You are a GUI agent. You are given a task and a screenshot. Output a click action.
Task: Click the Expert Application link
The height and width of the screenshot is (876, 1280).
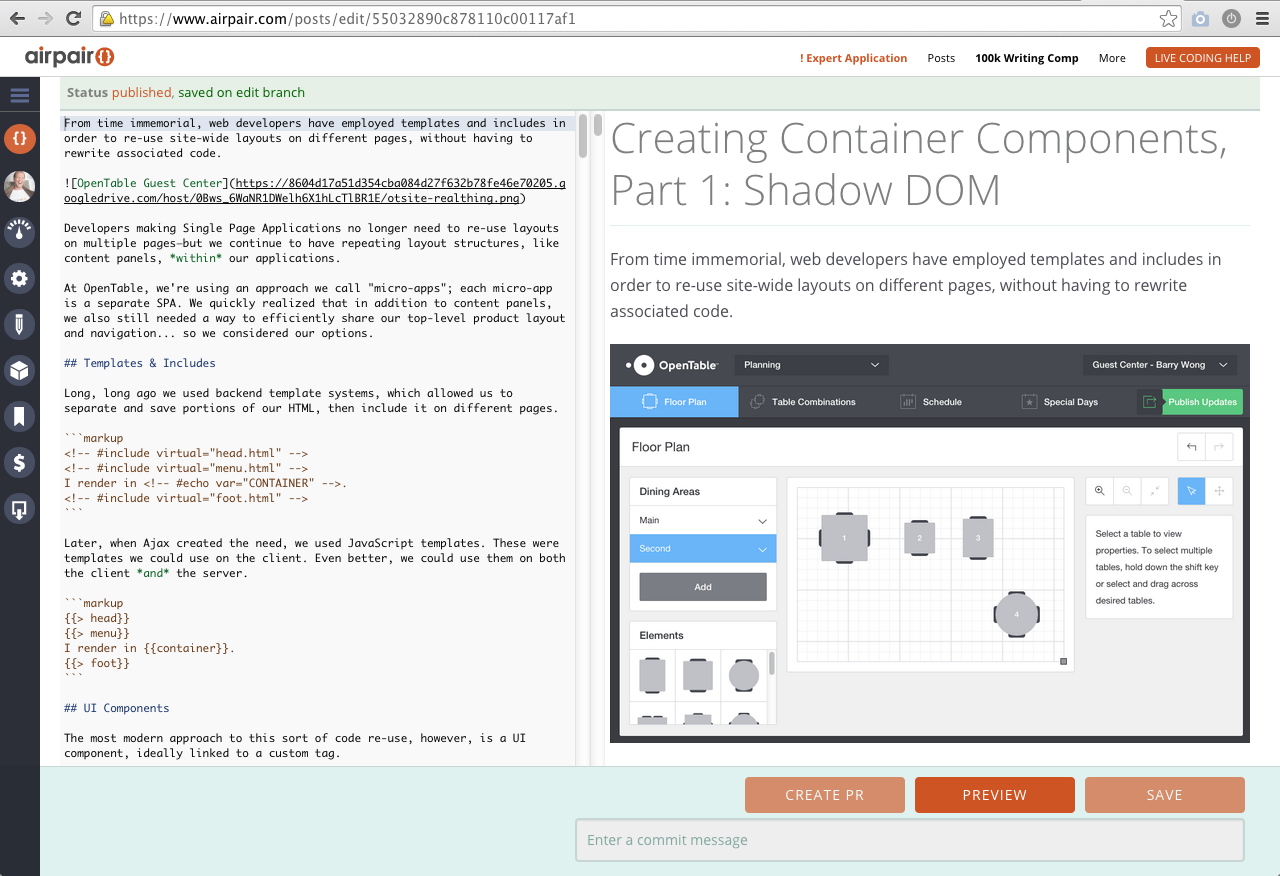coord(853,58)
